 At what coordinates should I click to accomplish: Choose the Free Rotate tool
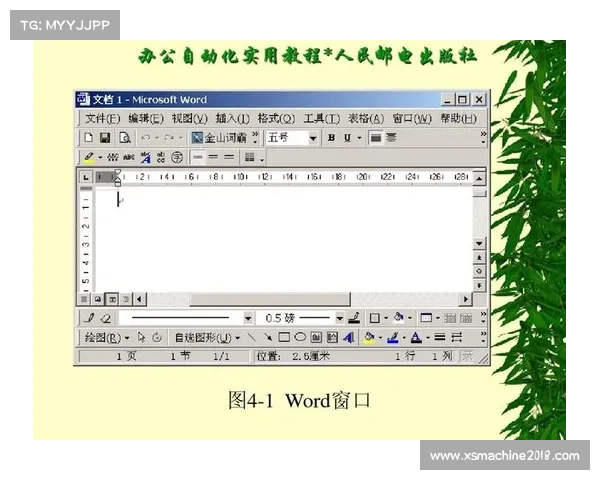pyautogui.click(x=157, y=337)
